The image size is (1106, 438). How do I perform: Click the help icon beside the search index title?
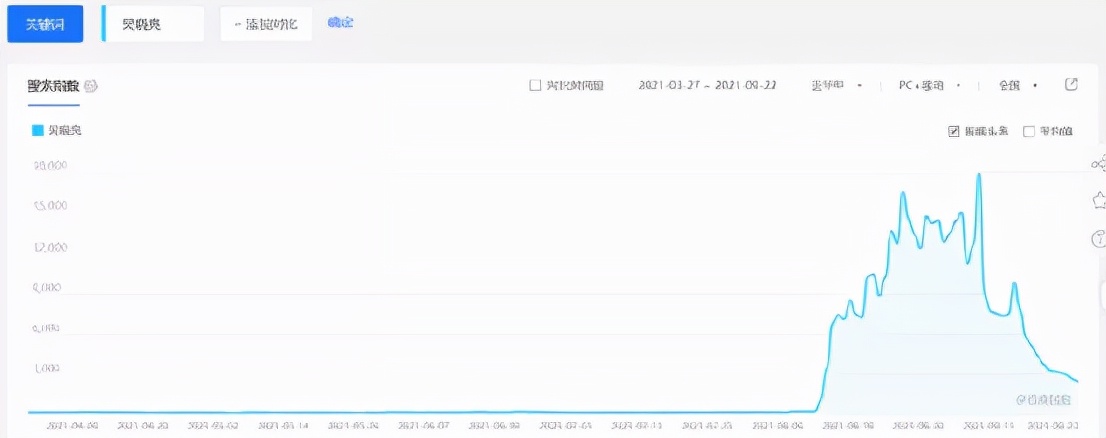pyautogui.click(x=91, y=86)
